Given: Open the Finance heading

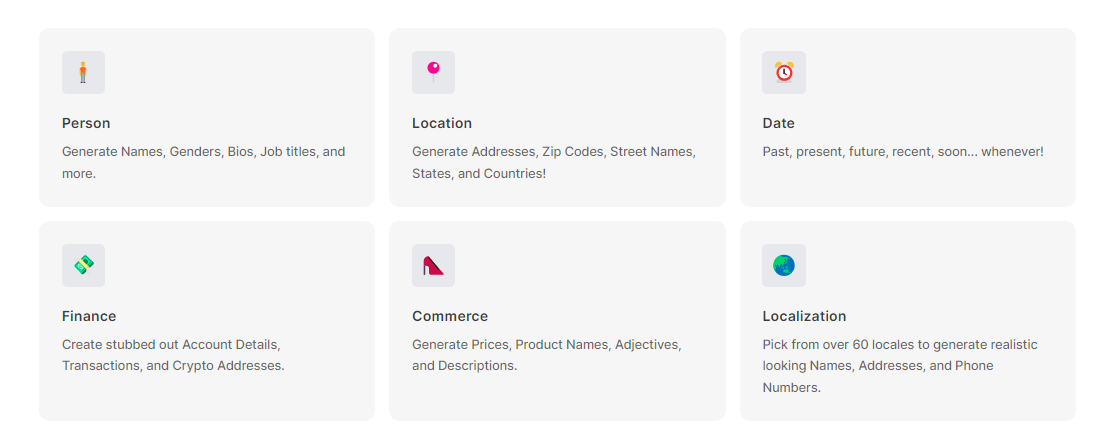Looking at the screenshot, I should click(89, 316).
